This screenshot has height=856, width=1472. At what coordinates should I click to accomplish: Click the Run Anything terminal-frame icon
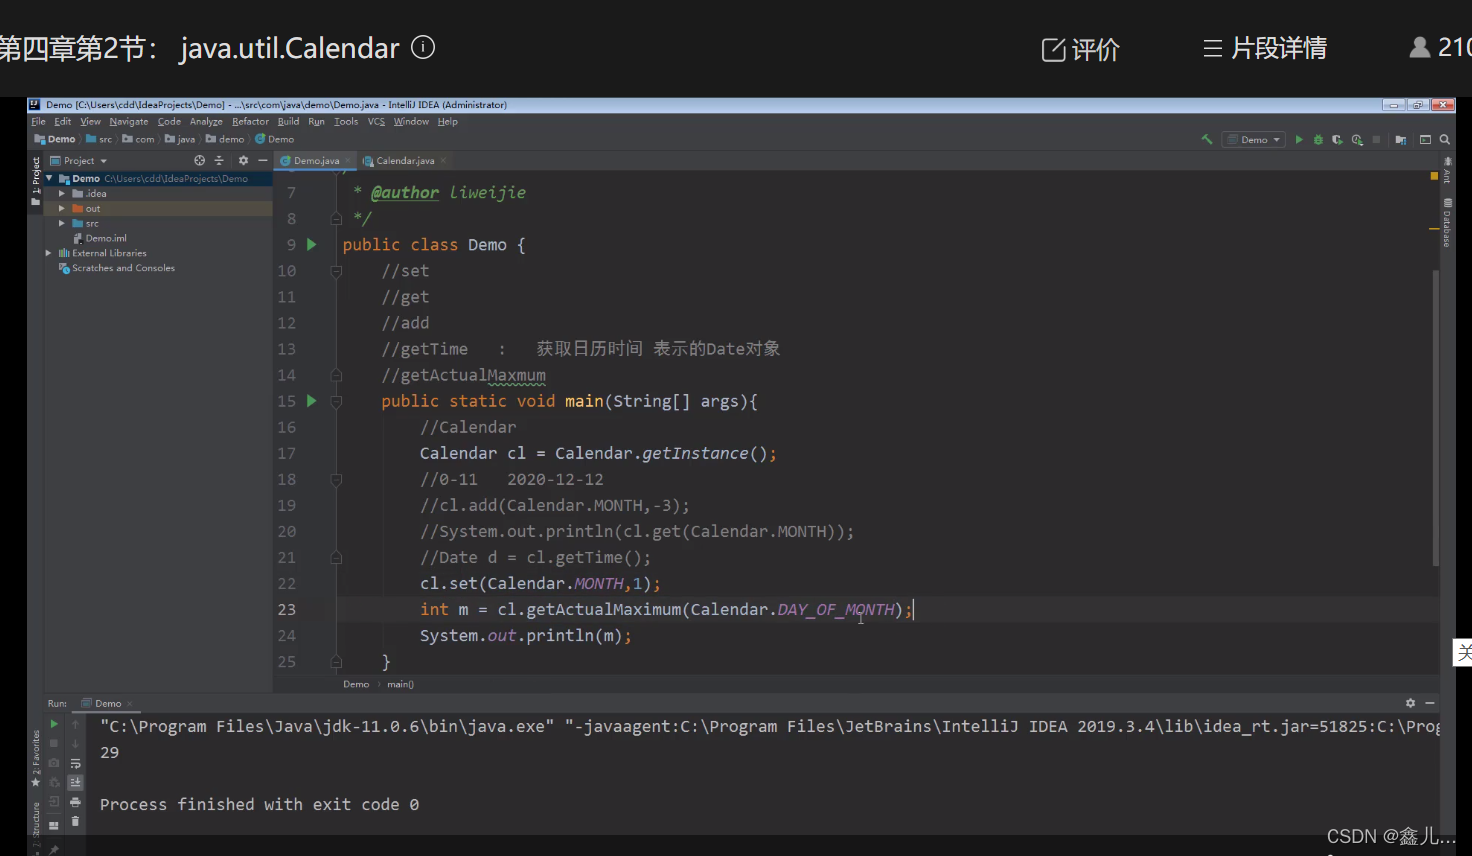tap(1425, 140)
